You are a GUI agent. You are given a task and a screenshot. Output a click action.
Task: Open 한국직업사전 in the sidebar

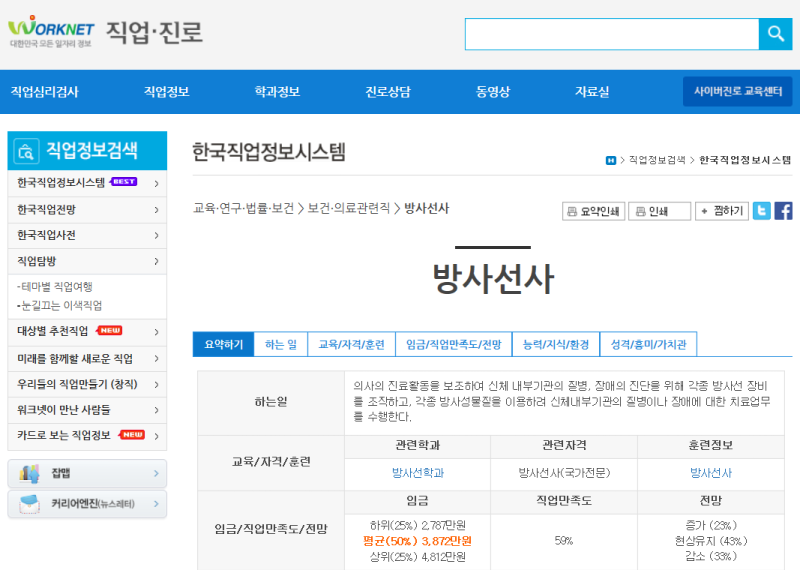pos(46,235)
